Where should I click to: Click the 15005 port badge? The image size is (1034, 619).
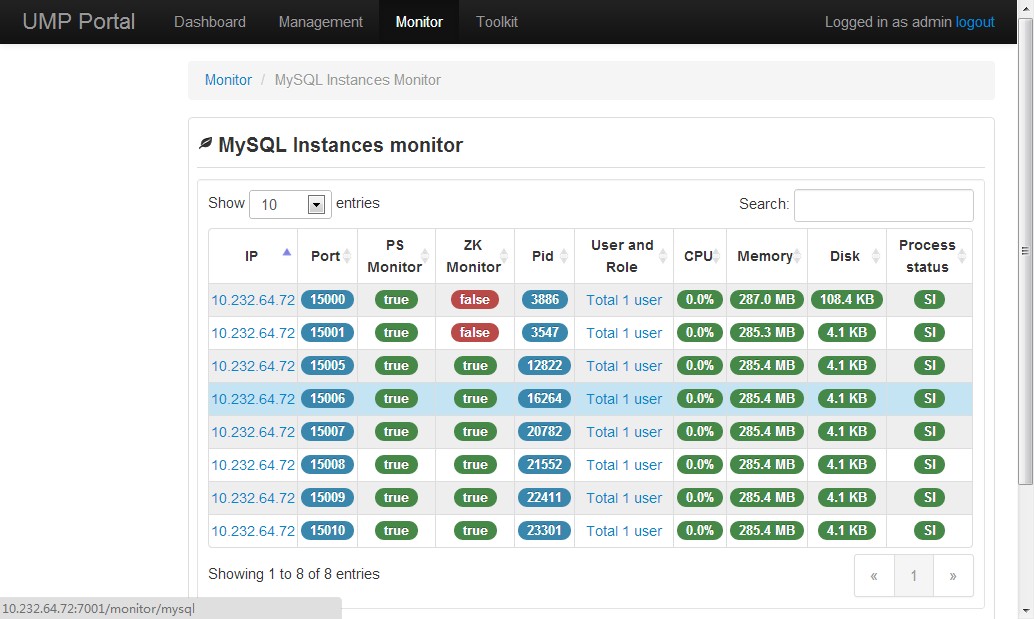tap(328, 365)
